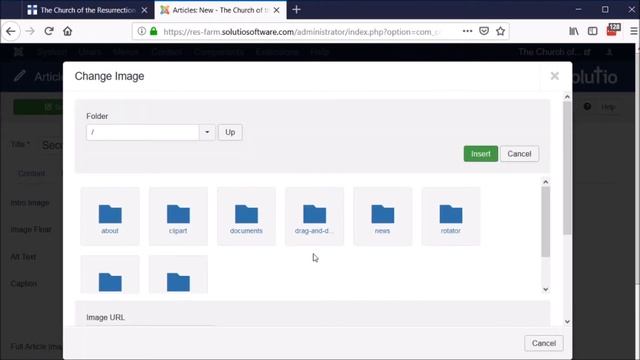Open the rotator folder
The width and height of the screenshot is (640, 360).
(451, 217)
